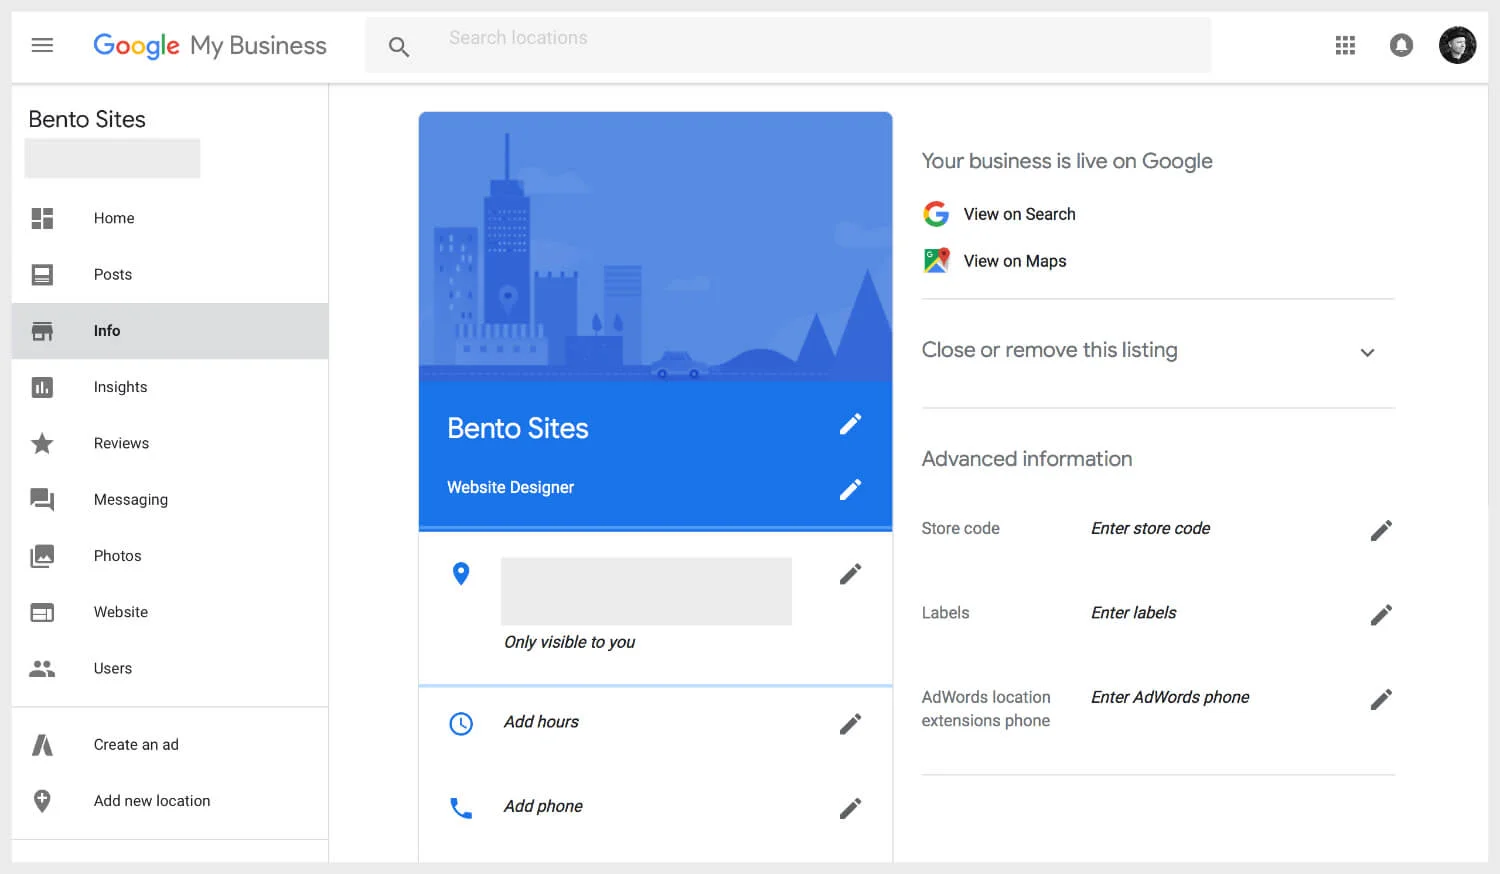Edit the business address pencil

[850, 574]
